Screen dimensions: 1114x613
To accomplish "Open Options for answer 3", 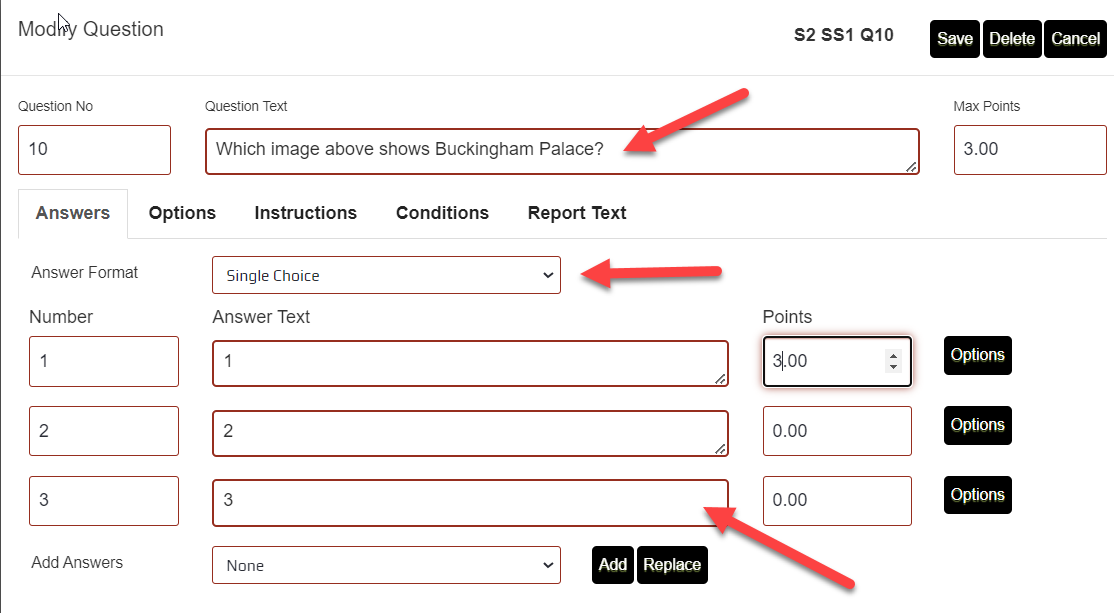I will click(x=977, y=494).
